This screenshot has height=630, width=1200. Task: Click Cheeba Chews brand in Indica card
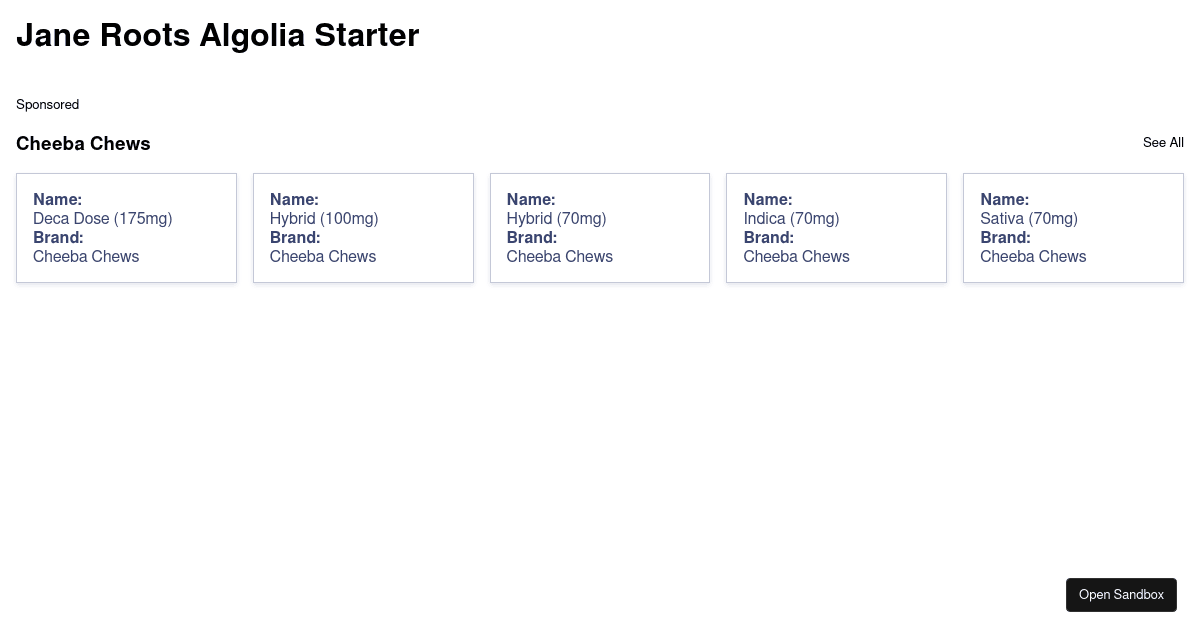click(796, 257)
